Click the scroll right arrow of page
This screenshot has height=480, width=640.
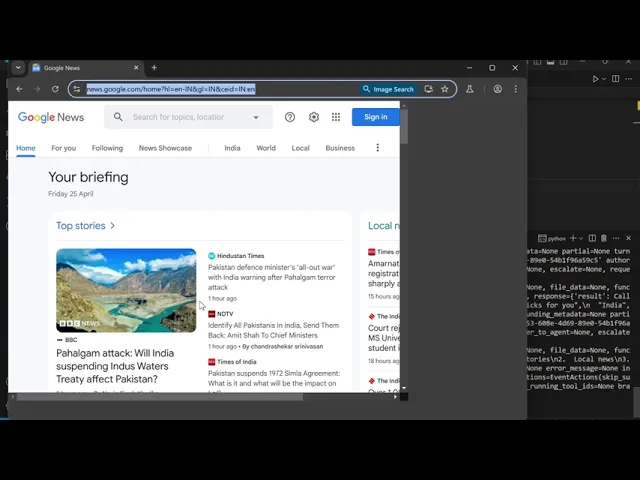pyautogui.click(x=395, y=397)
